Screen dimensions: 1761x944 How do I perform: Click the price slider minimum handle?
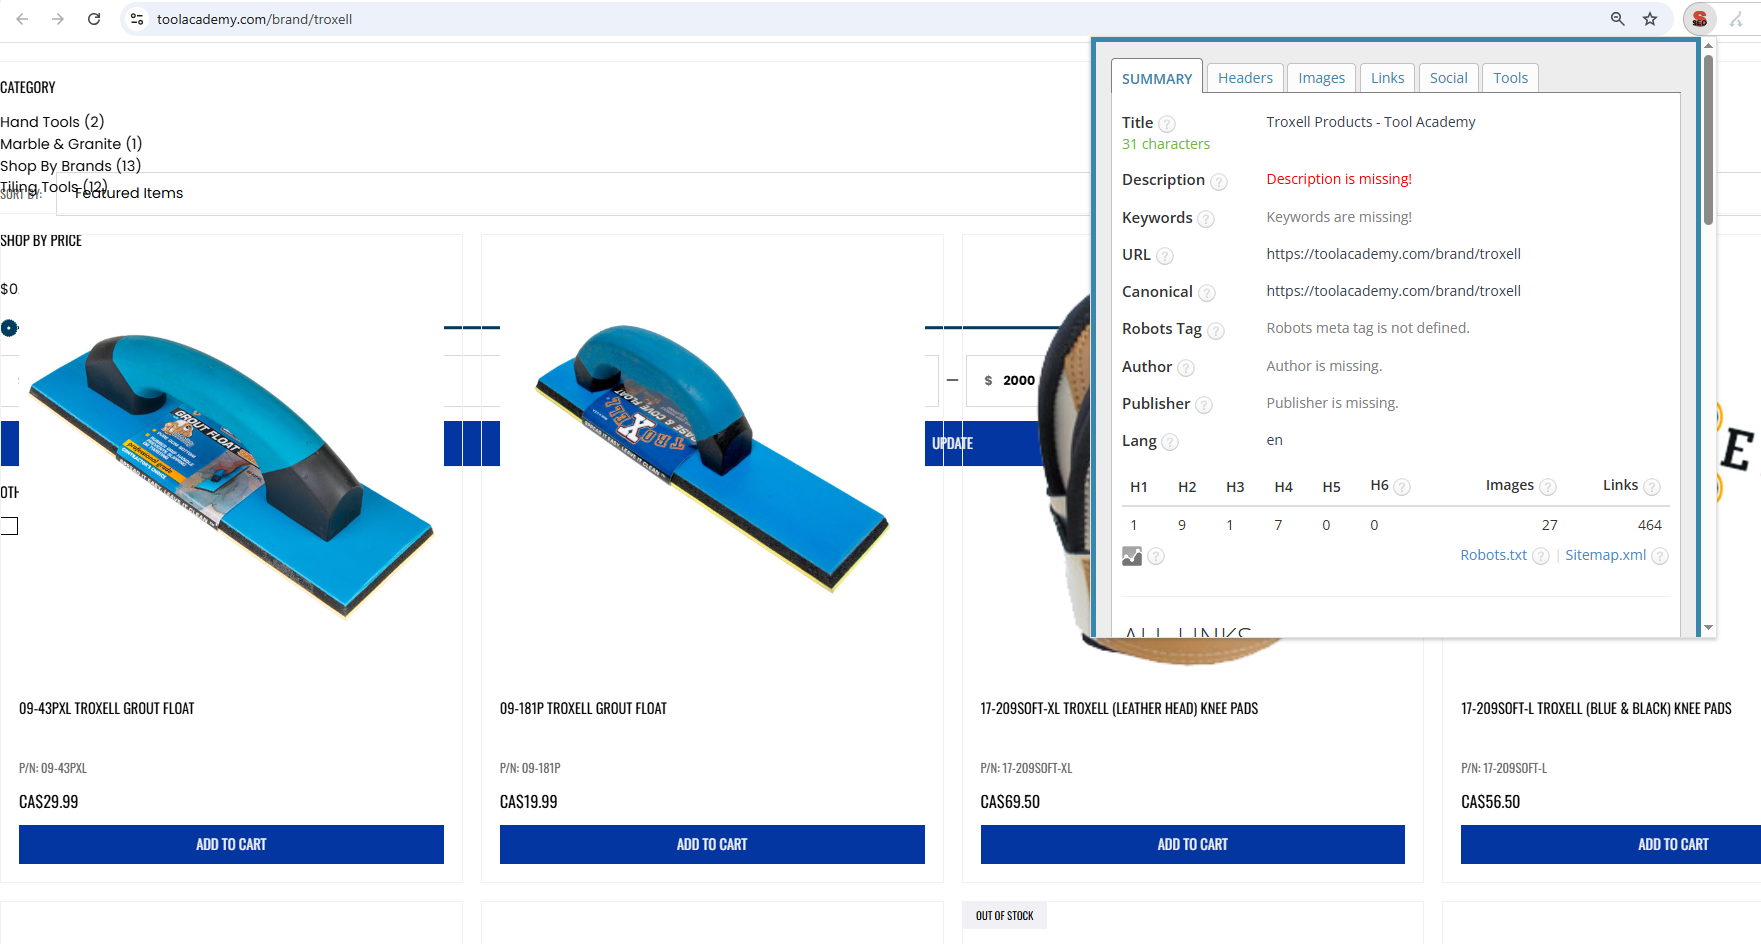[x=9, y=328]
